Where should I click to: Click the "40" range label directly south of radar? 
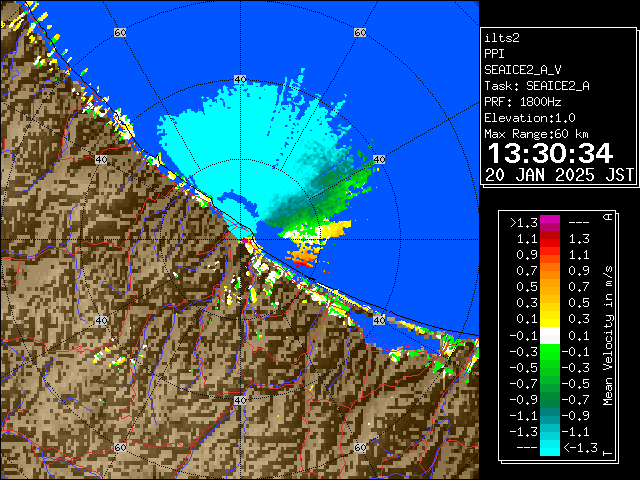pyautogui.click(x=240, y=400)
